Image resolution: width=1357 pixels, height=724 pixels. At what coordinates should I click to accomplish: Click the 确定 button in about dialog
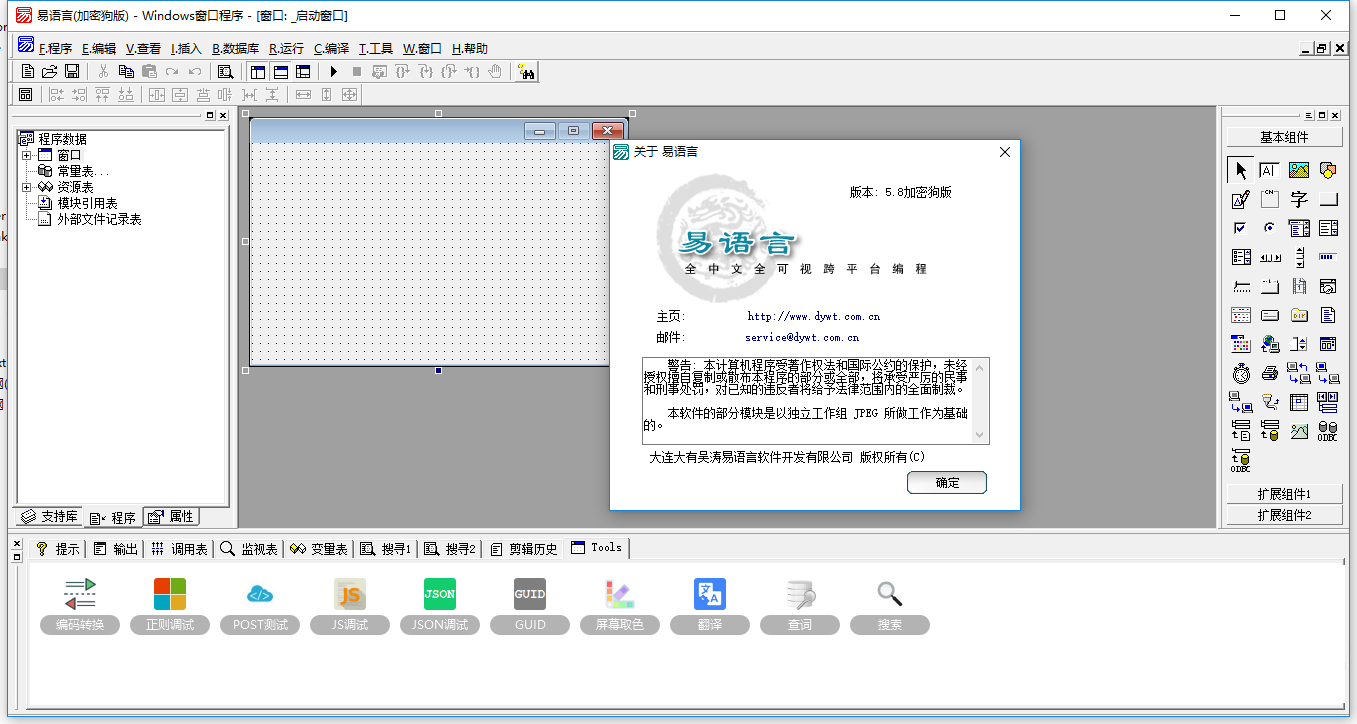coord(946,482)
